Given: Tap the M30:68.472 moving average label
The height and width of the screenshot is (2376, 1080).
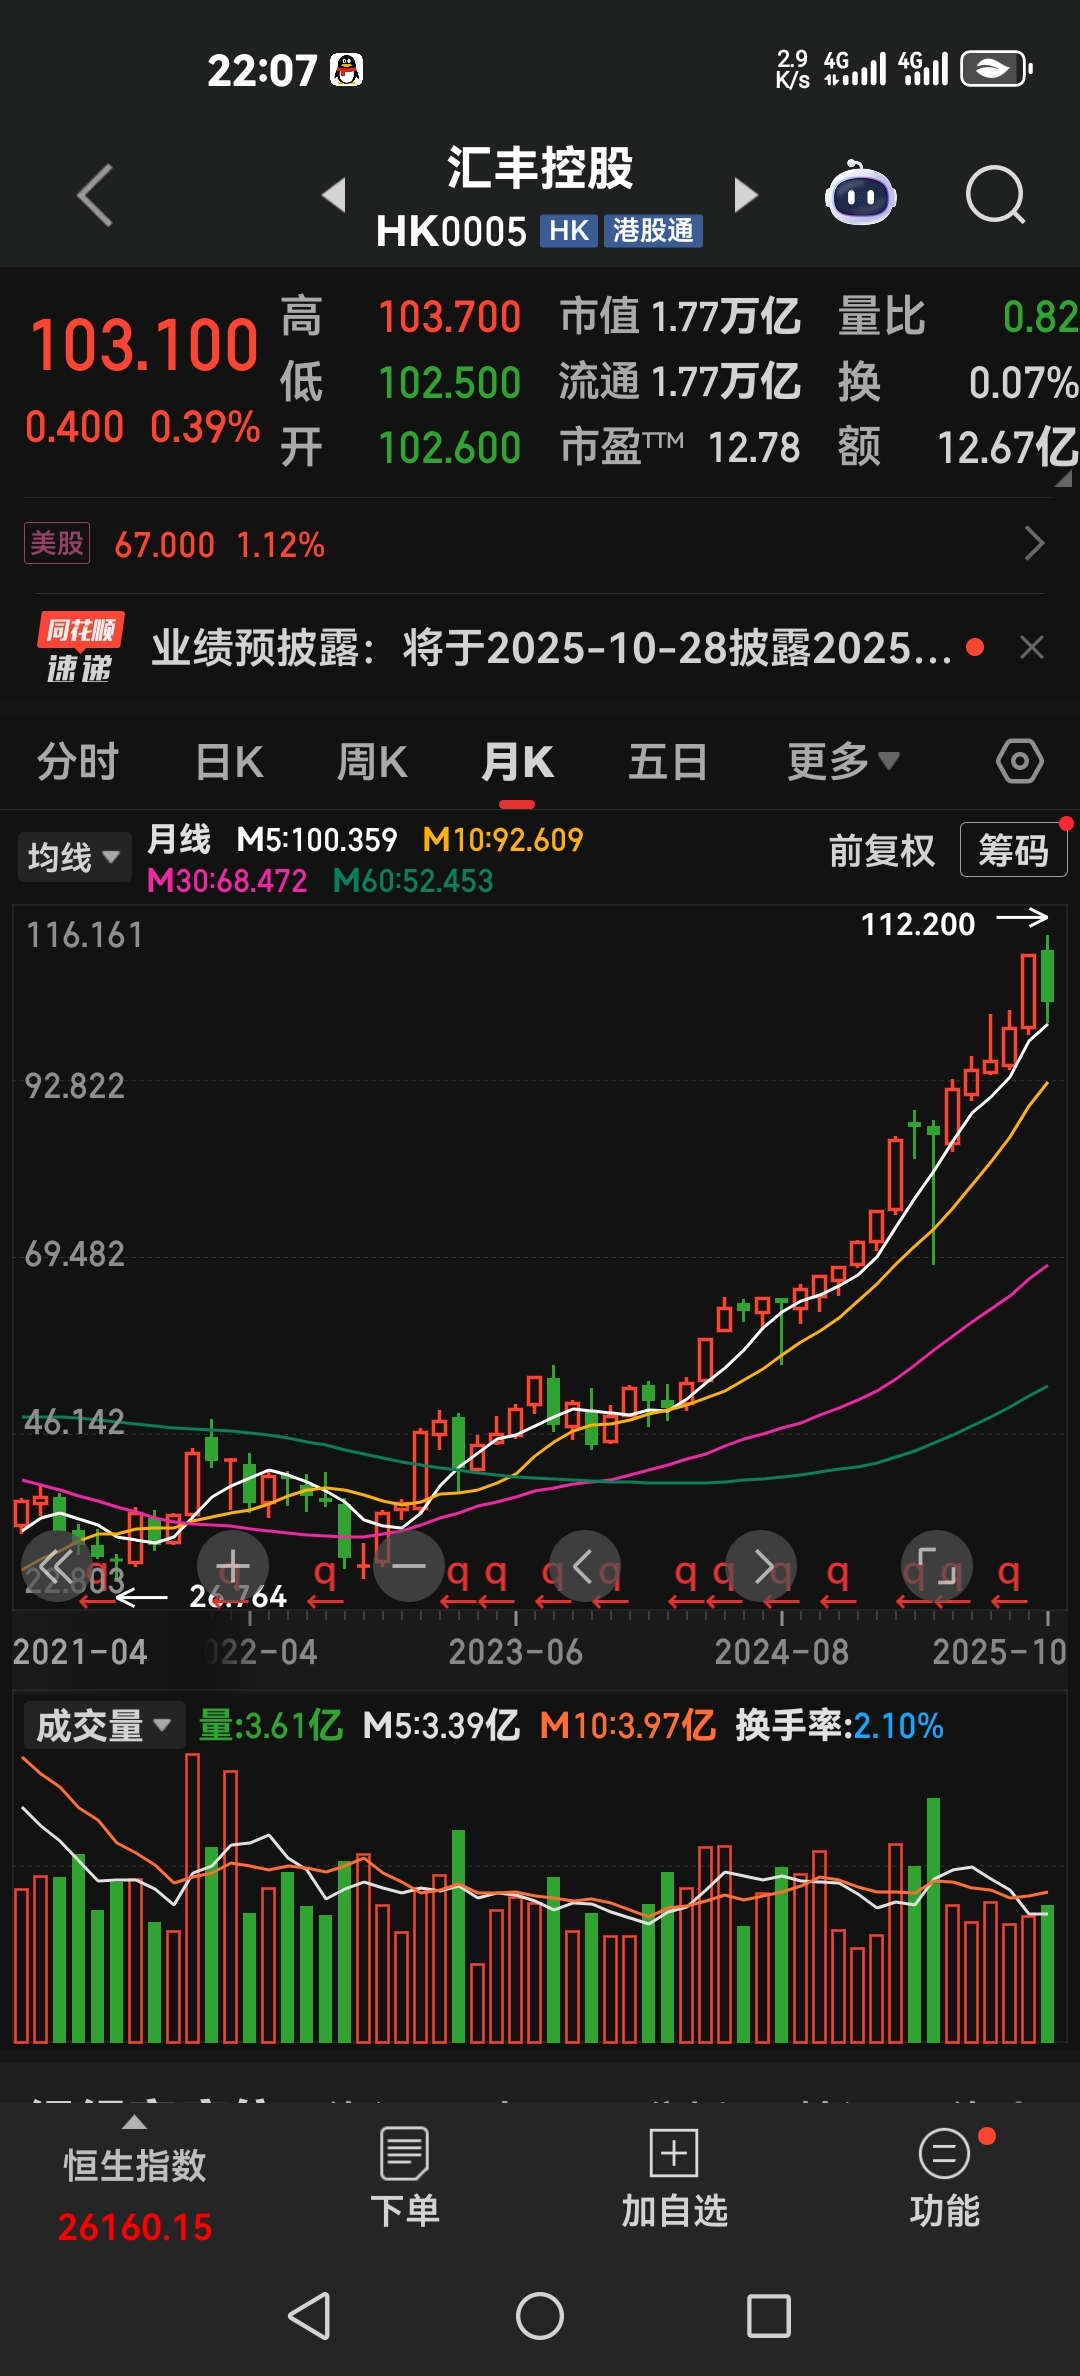Looking at the screenshot, I should coord(227,880).
